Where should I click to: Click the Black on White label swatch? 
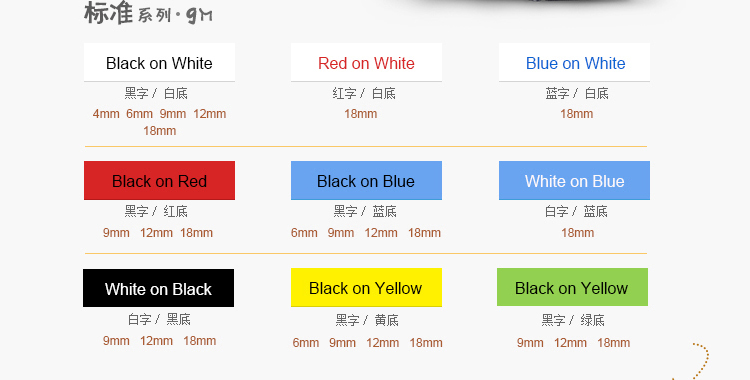tap(159, 63)
